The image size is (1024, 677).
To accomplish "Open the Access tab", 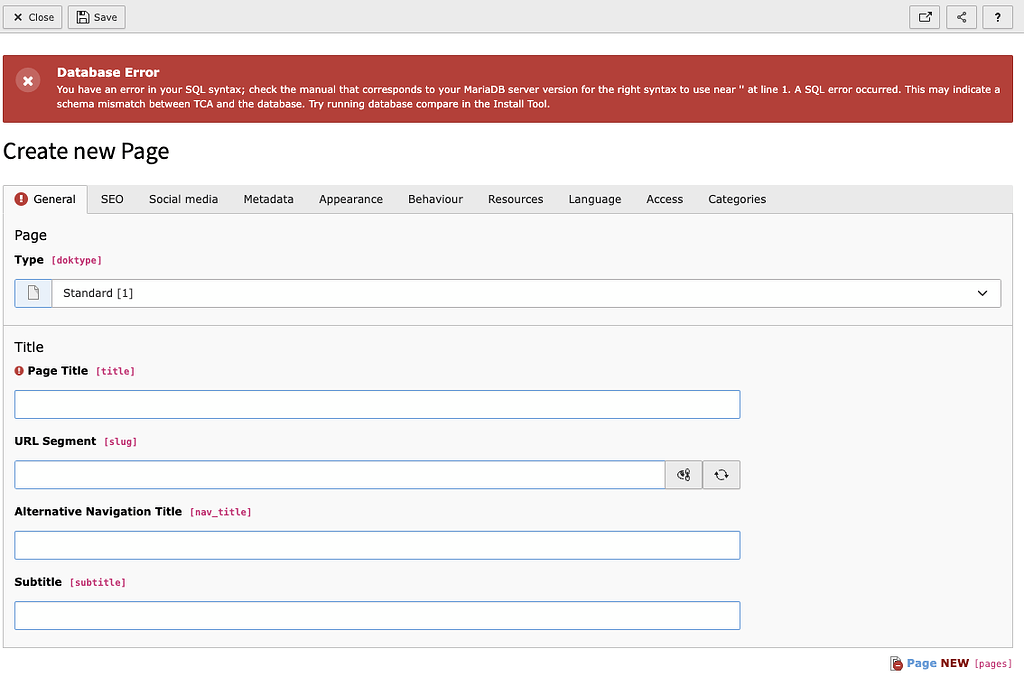I will tap(664, 199).
